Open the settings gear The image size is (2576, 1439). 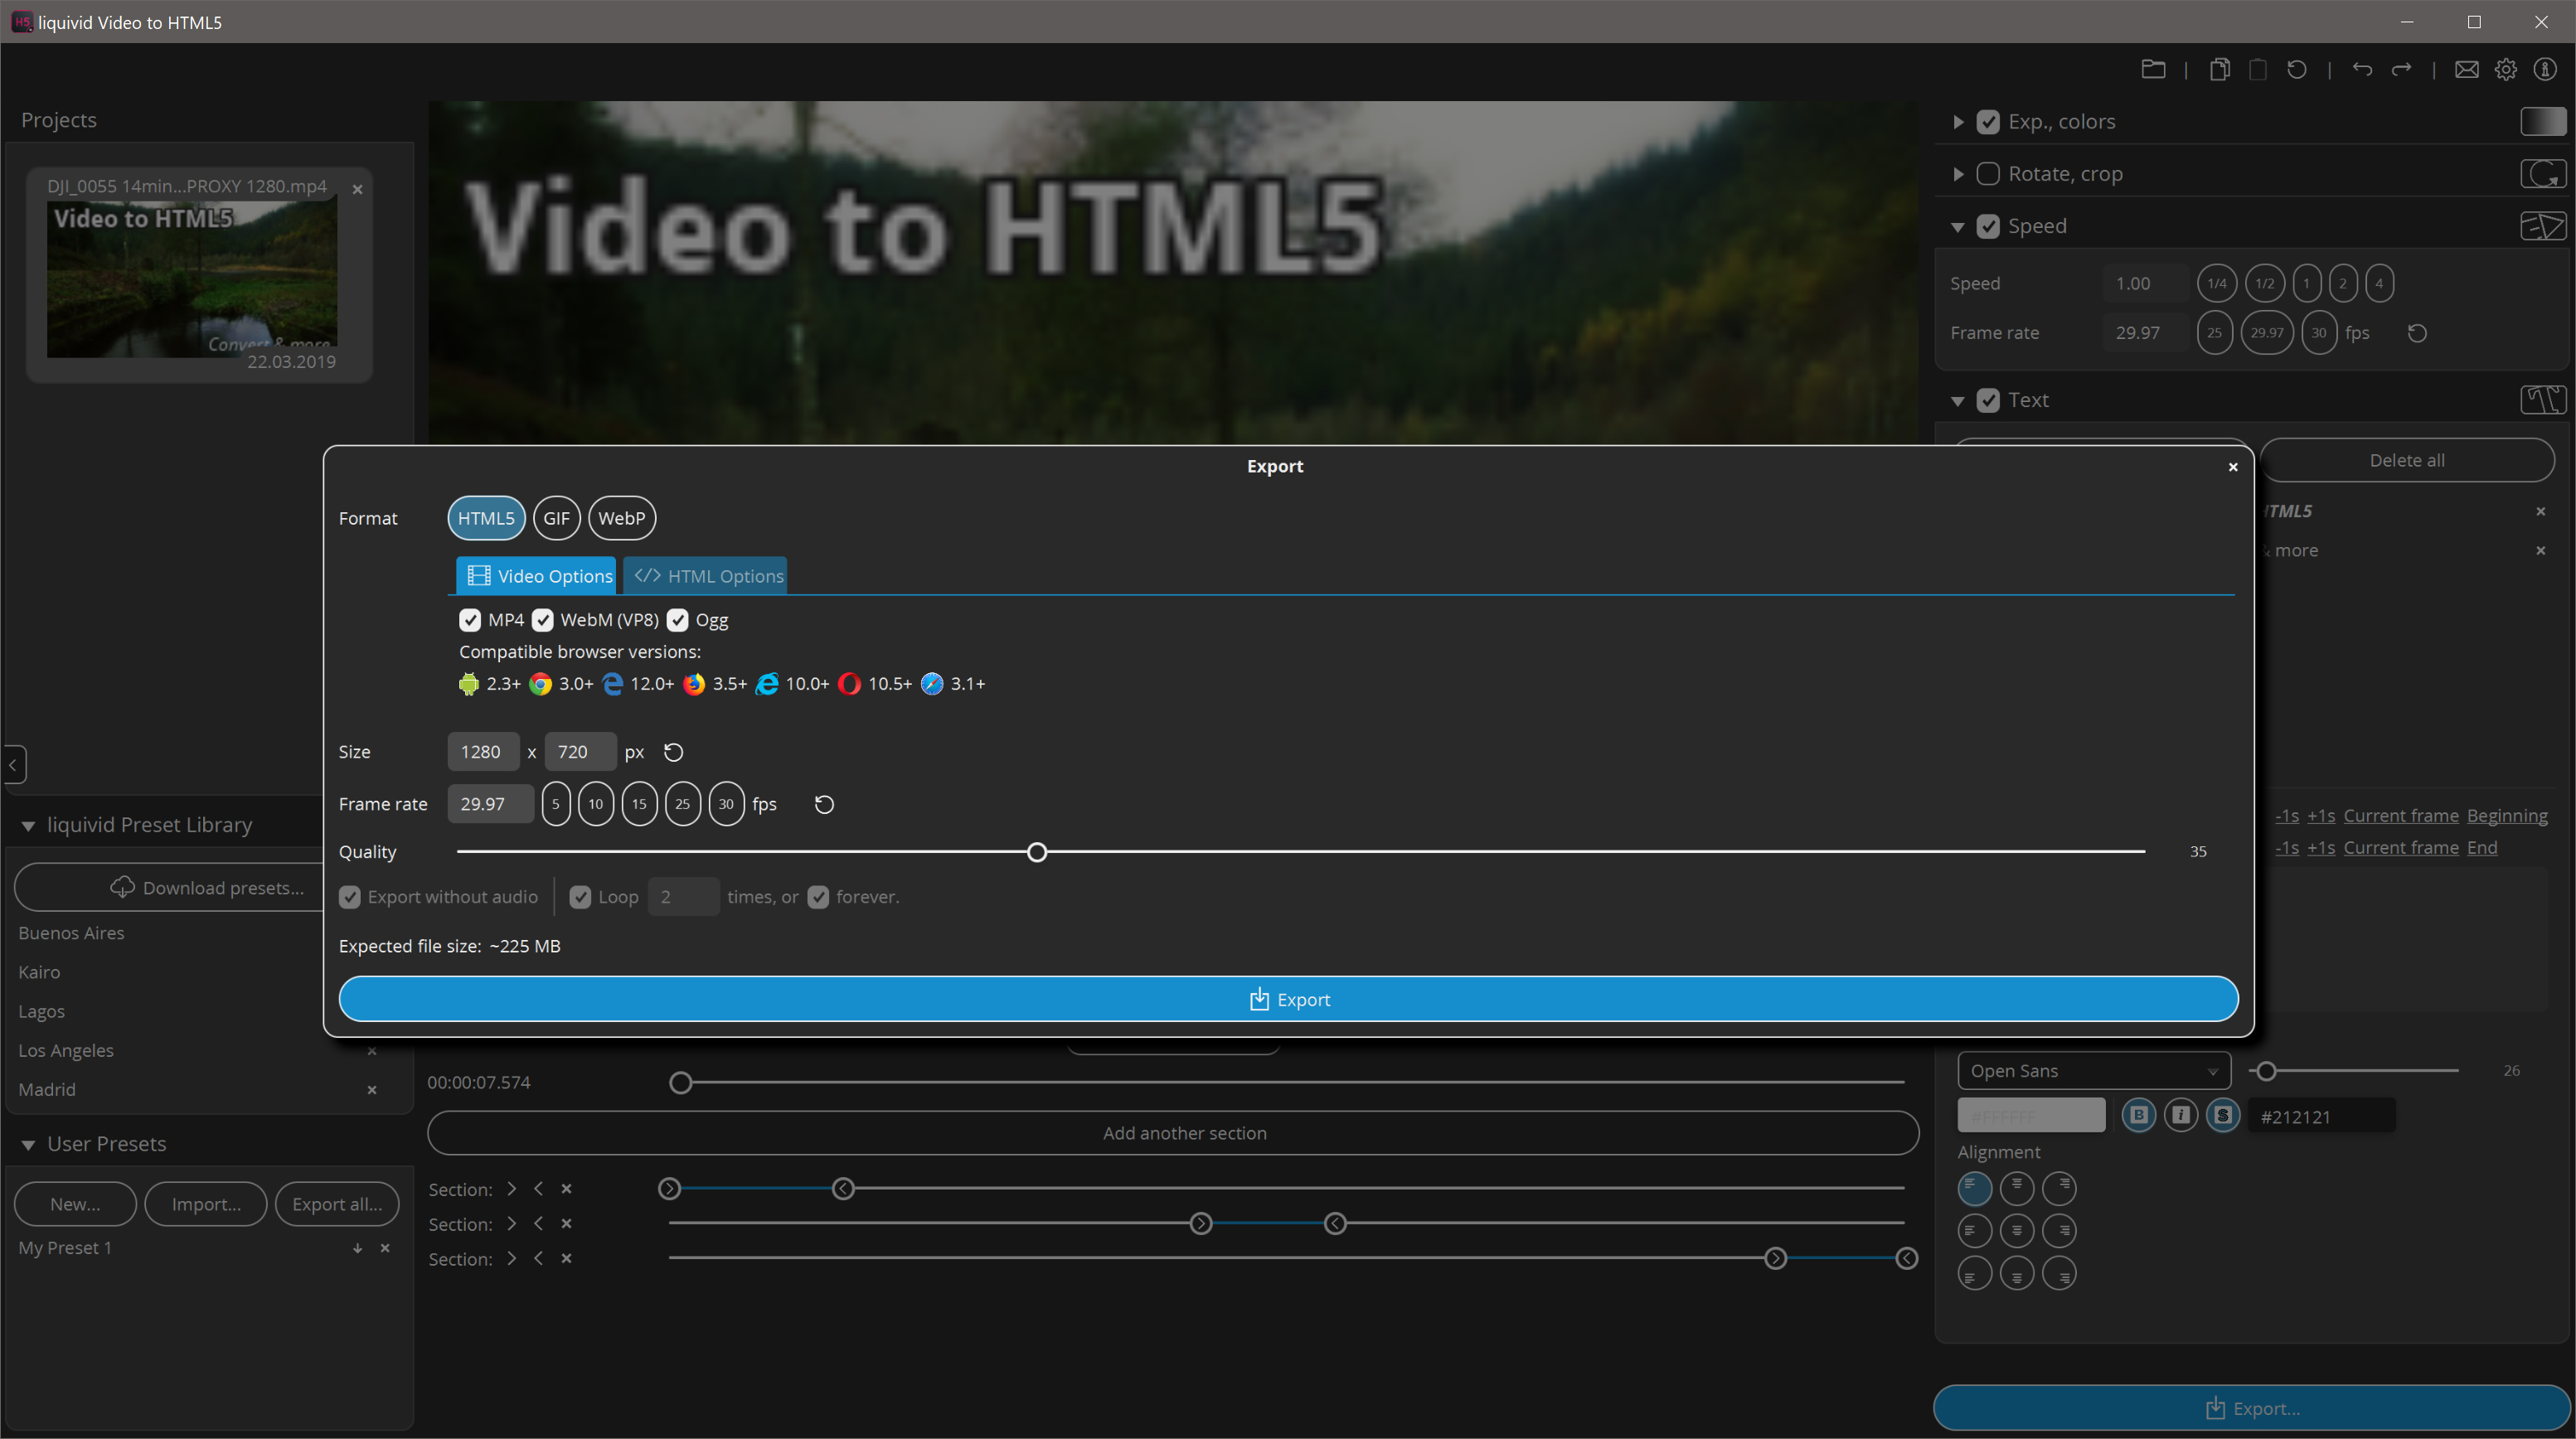(2506, 69)
